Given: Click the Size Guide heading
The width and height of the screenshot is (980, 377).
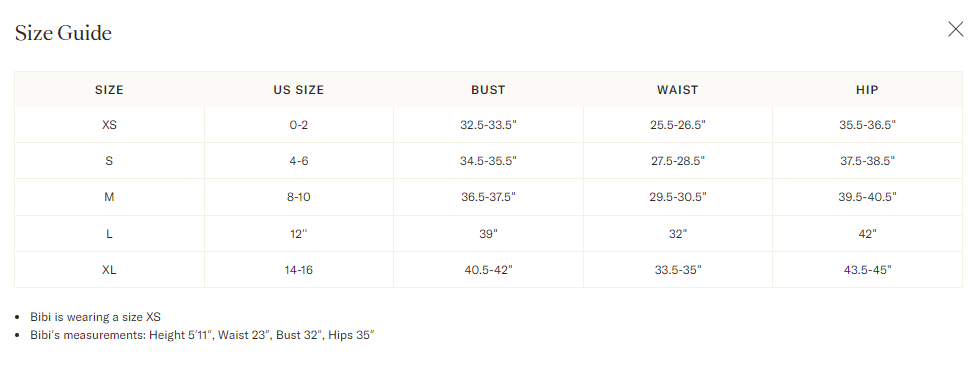Looking at the screenshot, I should [x=63, y=33].
